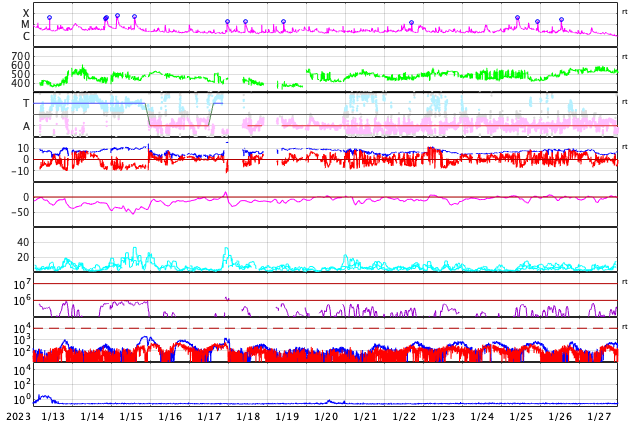Click the 'C' flare class axis label

point(26,36)
